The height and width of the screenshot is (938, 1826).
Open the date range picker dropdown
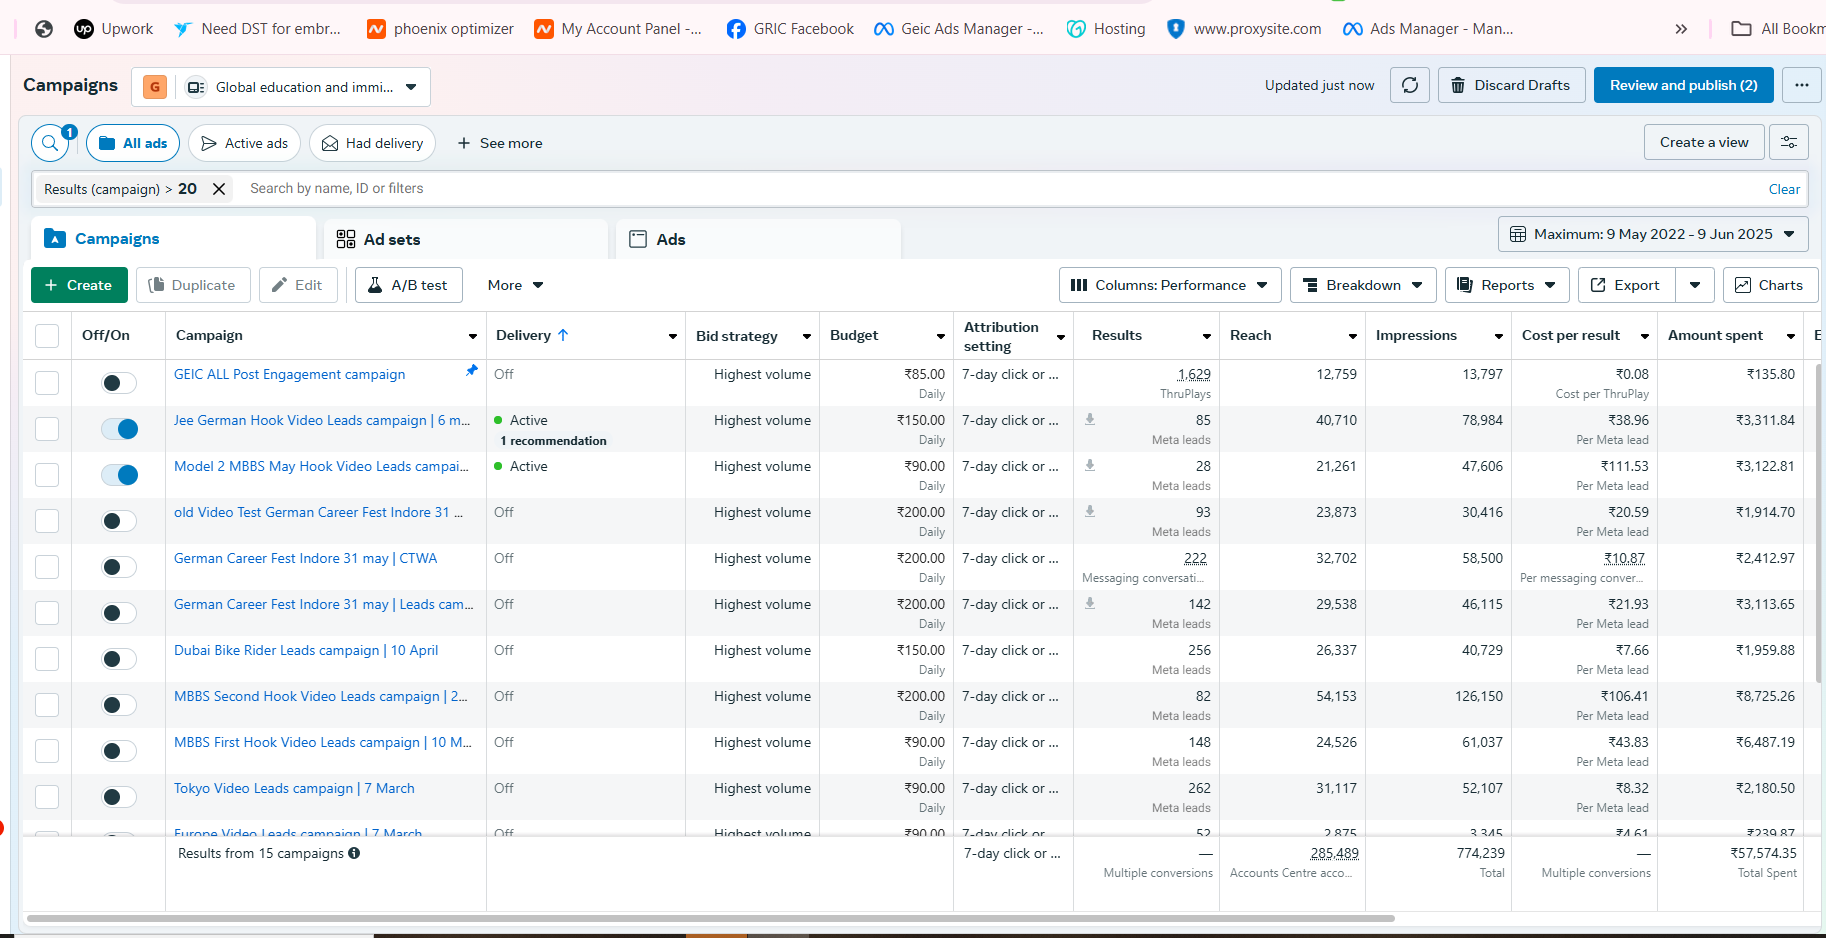point(1653,234)
